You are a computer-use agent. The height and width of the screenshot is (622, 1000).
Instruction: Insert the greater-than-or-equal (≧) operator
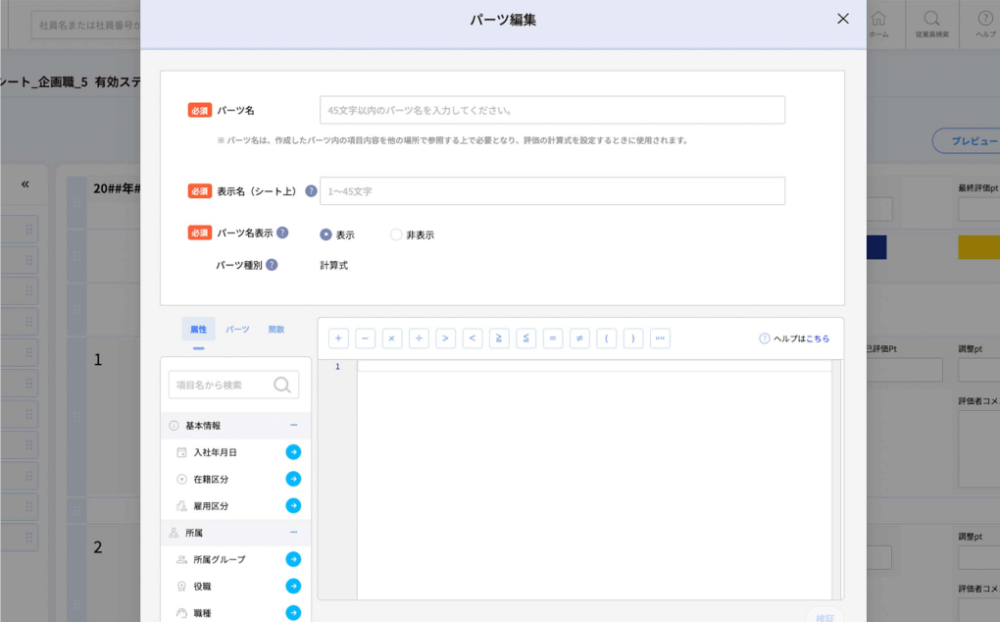click(x=499, y=338)
